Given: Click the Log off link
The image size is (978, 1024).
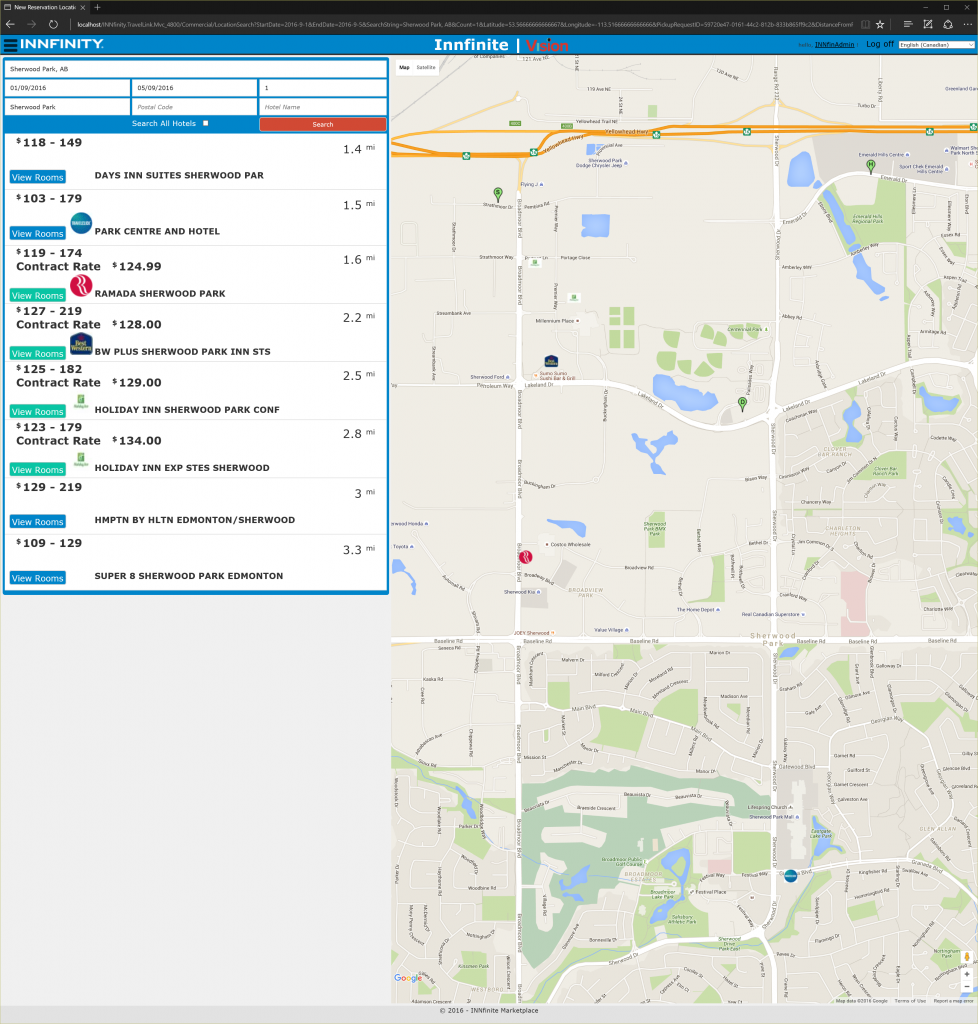Looking at the screenshot, I should 880,44.
